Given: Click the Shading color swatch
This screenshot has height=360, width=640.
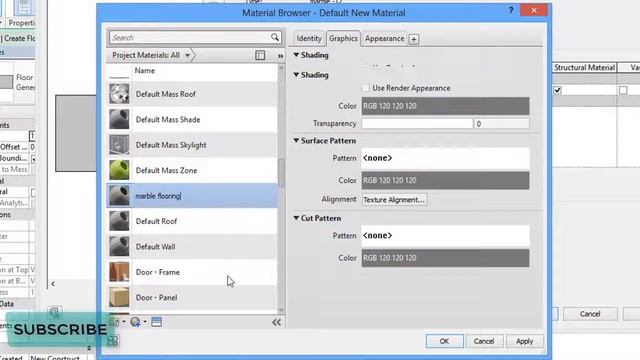Looking at the screenshot, I should [445, 106].
